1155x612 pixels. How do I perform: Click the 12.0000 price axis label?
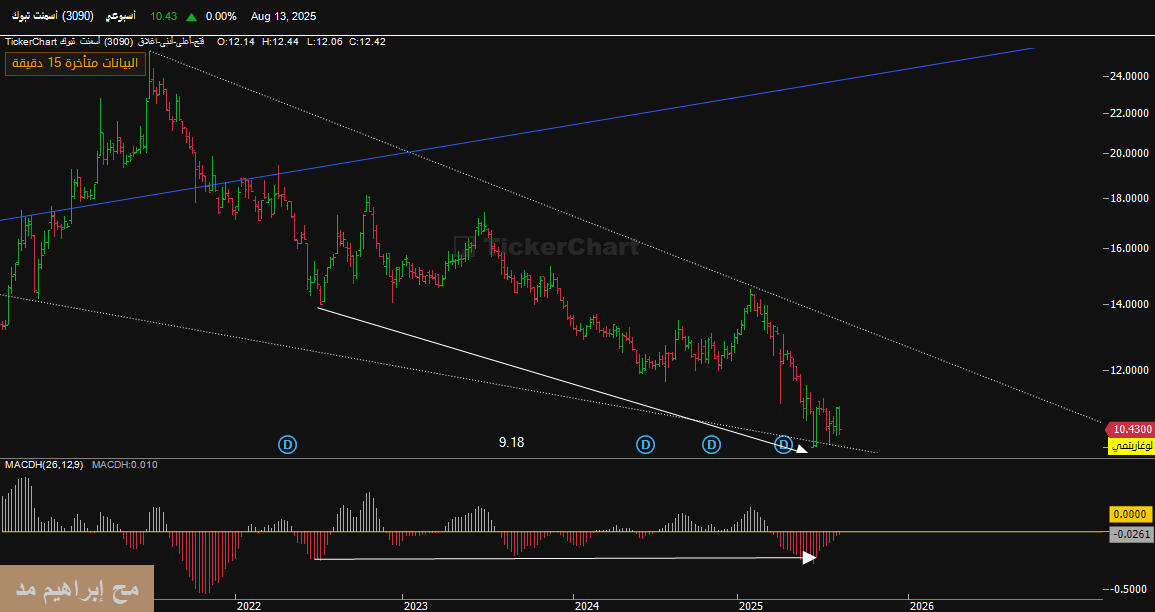point(1128,370)
